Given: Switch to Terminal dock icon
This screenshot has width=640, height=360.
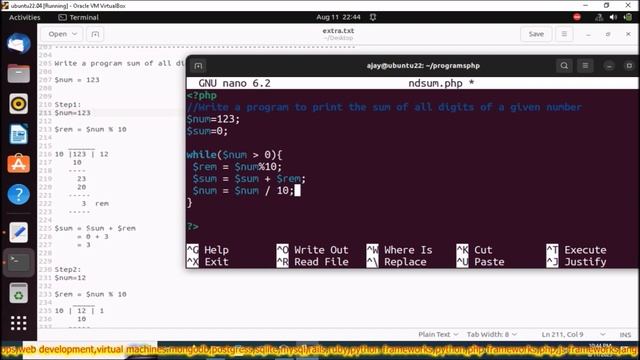Looking at the screenshot, I should pyautogui.click(x=18, y=262).
